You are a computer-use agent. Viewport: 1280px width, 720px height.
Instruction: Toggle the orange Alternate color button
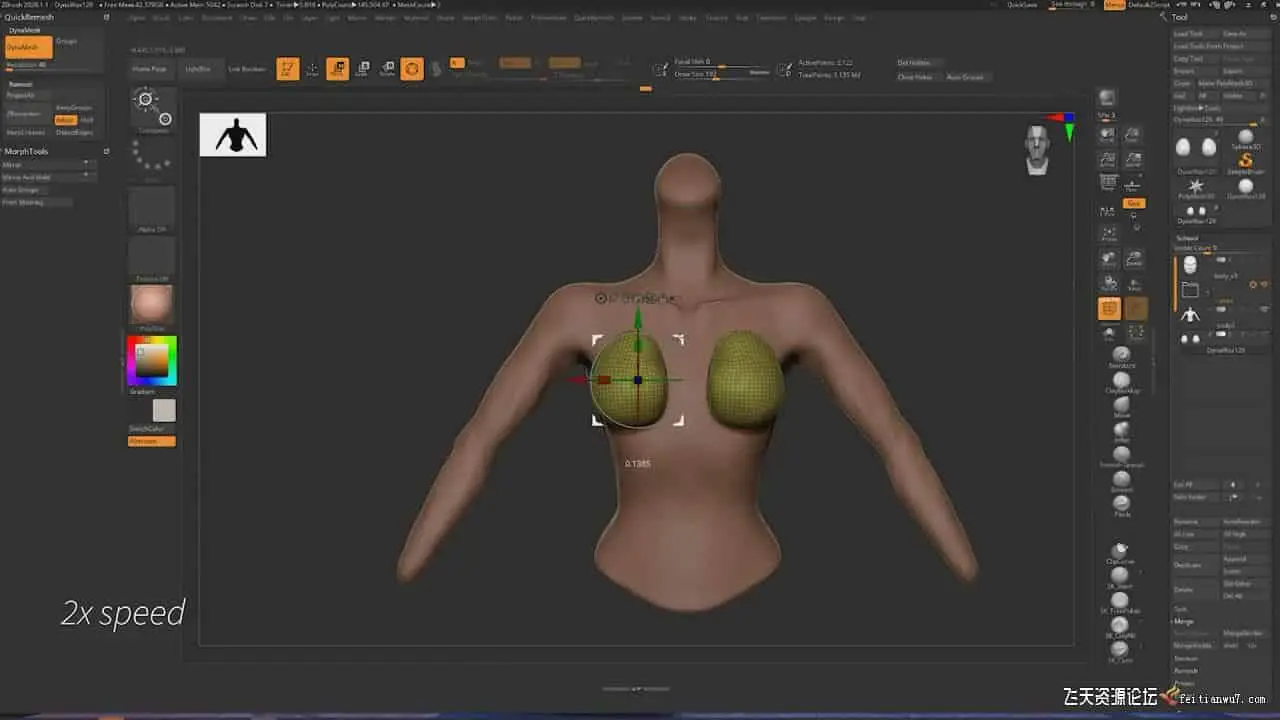(152, 441)
